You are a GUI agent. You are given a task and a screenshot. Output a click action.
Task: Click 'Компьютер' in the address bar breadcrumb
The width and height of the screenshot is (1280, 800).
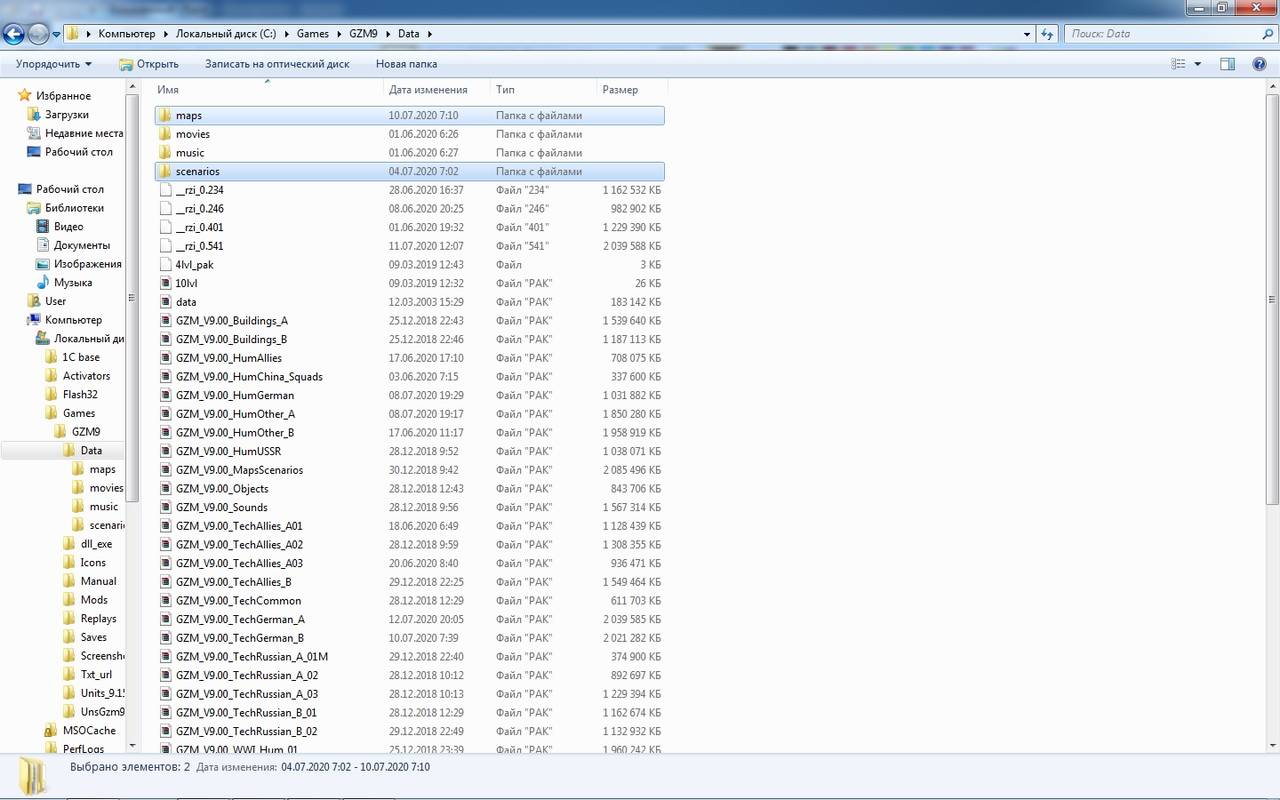pos(127,34)
